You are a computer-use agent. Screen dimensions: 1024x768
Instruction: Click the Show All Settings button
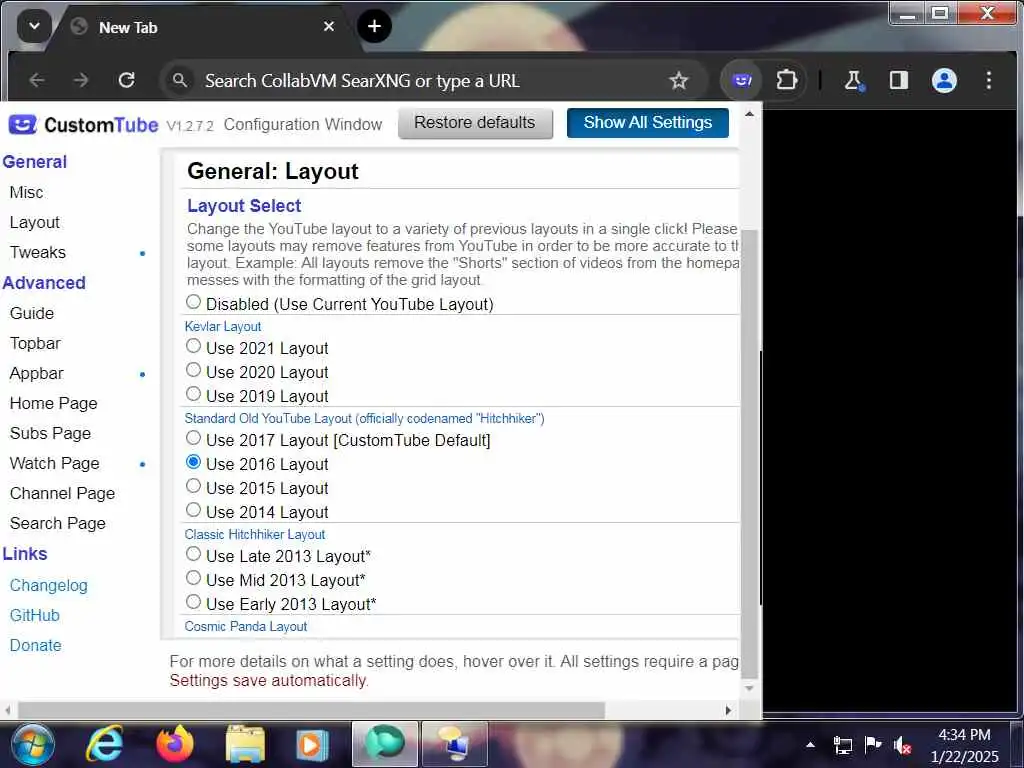pos(648,123)
